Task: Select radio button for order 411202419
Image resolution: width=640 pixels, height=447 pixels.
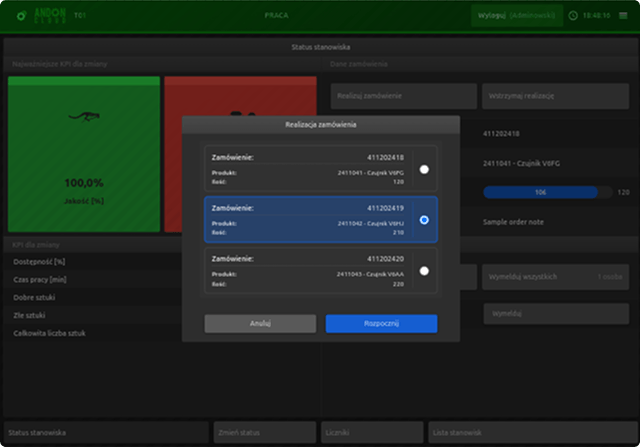Action: point(424,220)
